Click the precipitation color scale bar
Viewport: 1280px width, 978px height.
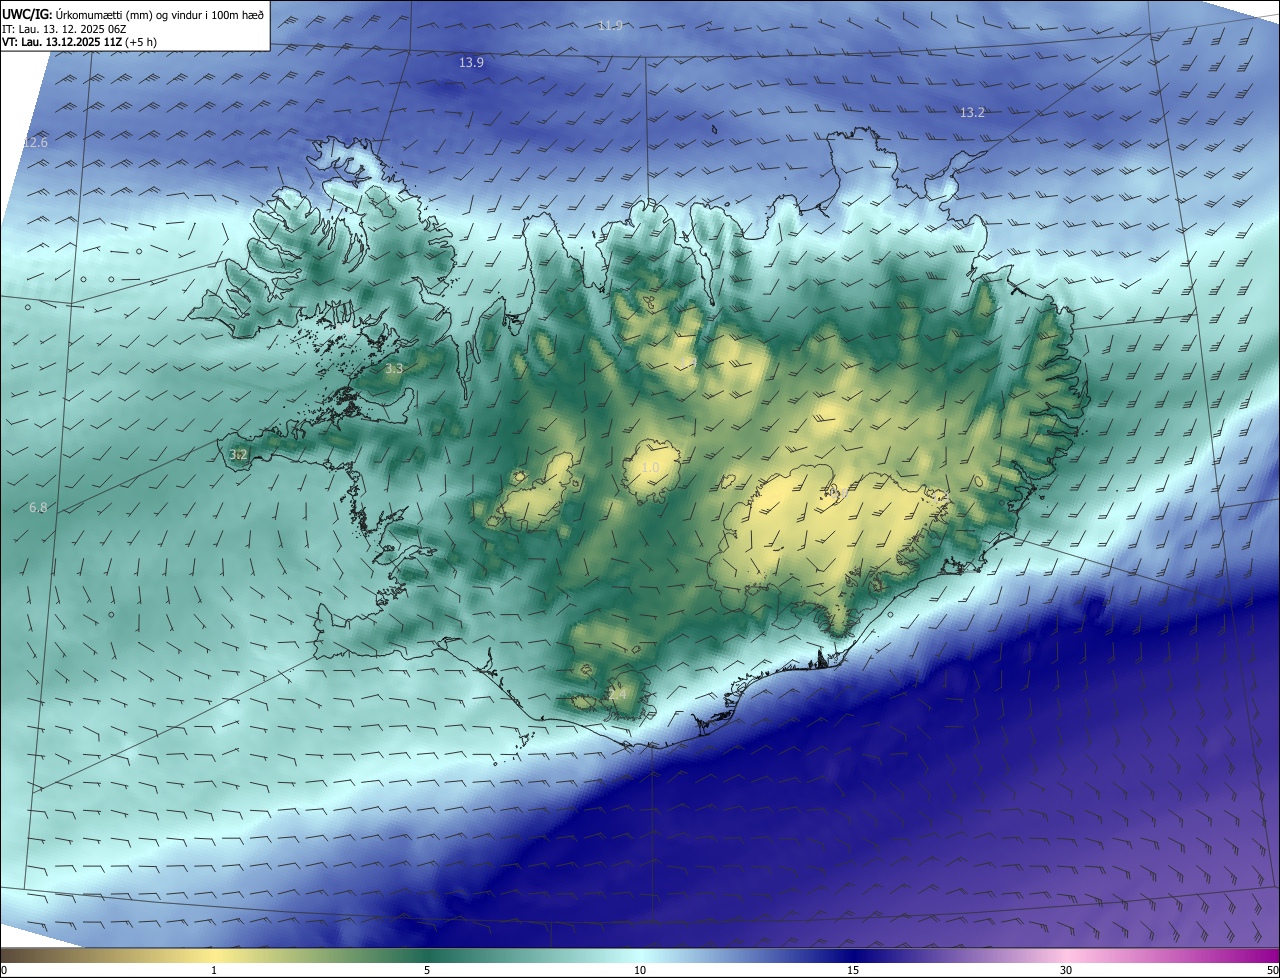(640, 955)
